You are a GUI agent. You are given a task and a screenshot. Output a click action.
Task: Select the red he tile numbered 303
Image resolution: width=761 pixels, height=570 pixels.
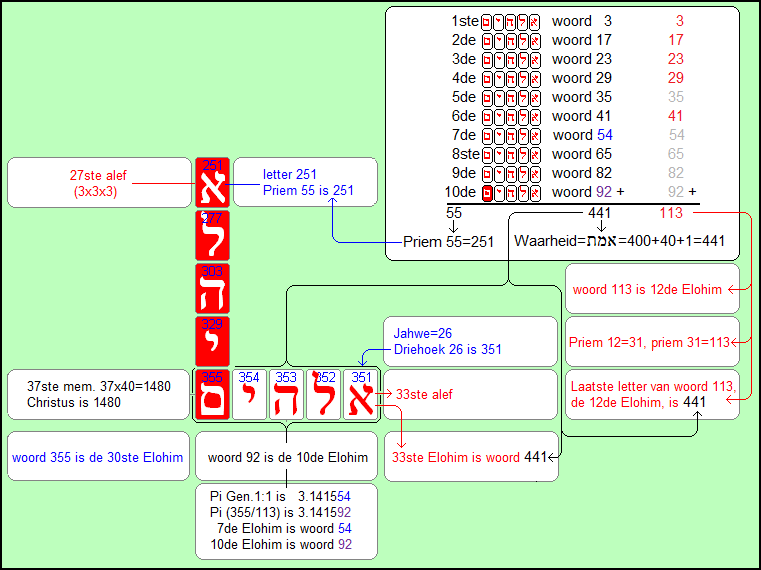pyautogui.click(x=212, y=288)
